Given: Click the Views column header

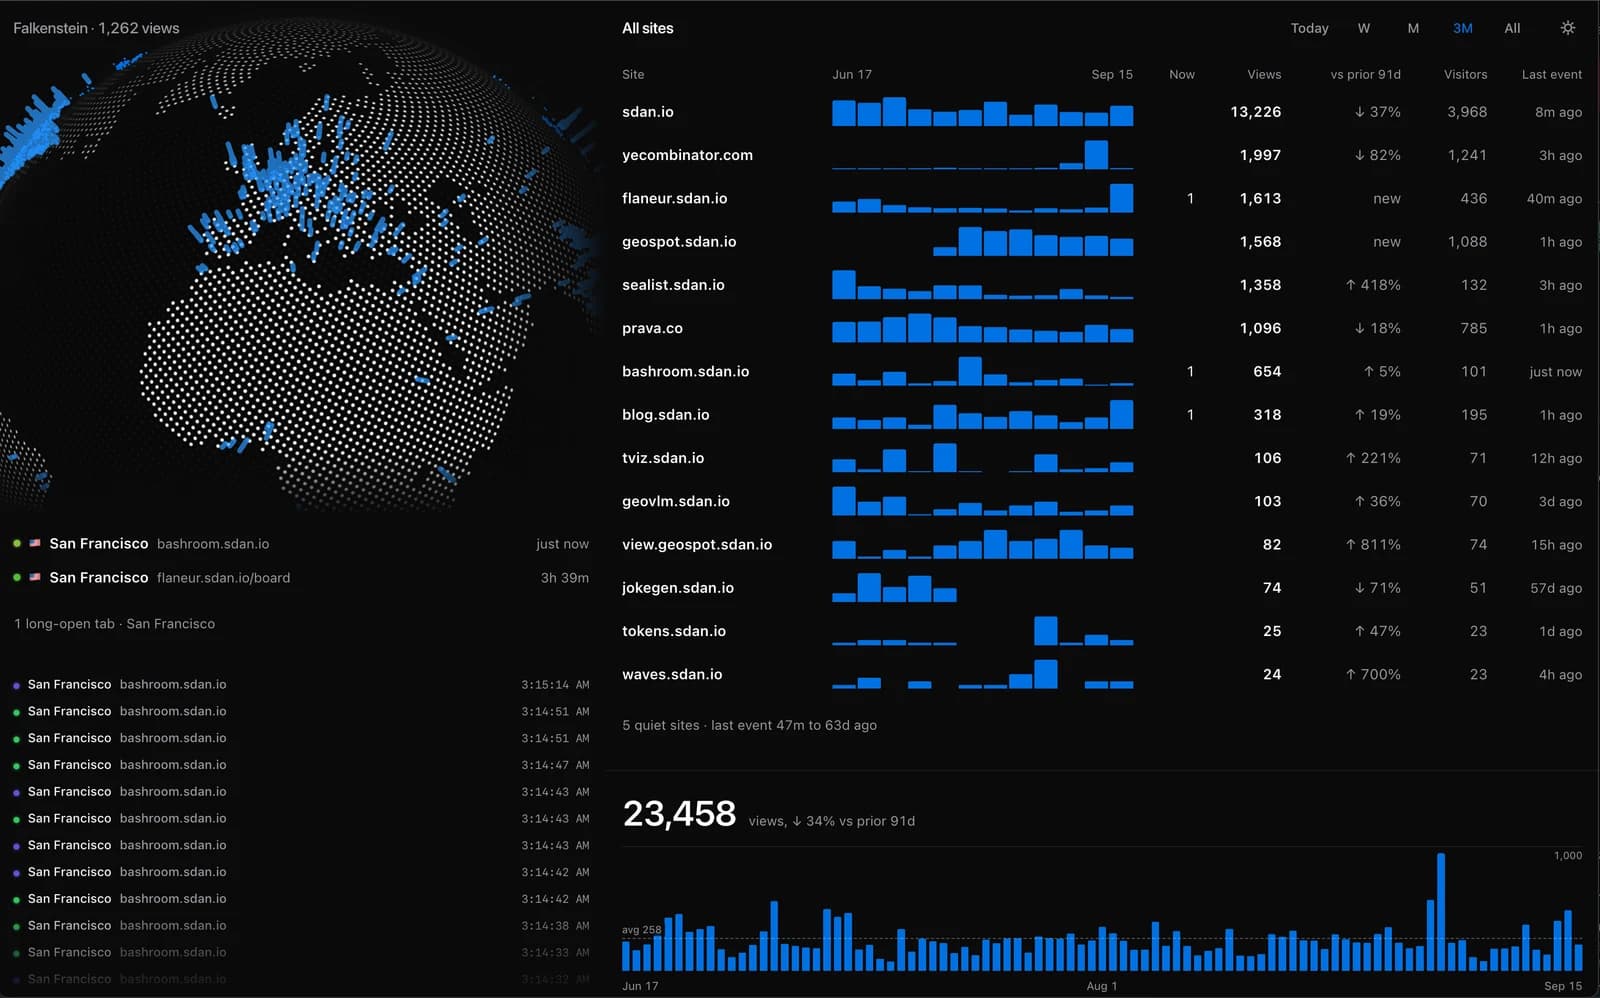Looking at the screenshot, I should coord(1264,74).
